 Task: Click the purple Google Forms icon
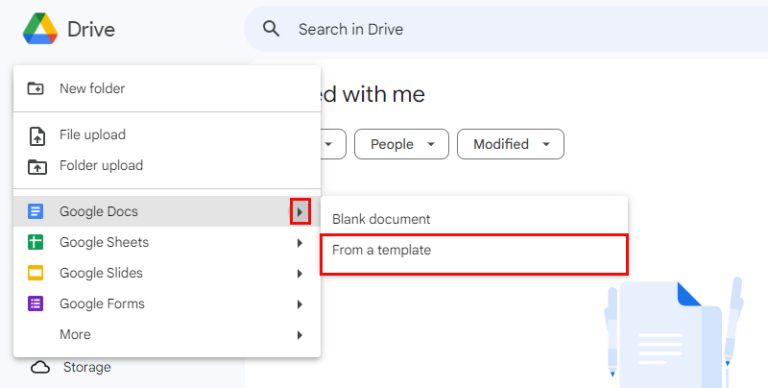click(35, 304)
